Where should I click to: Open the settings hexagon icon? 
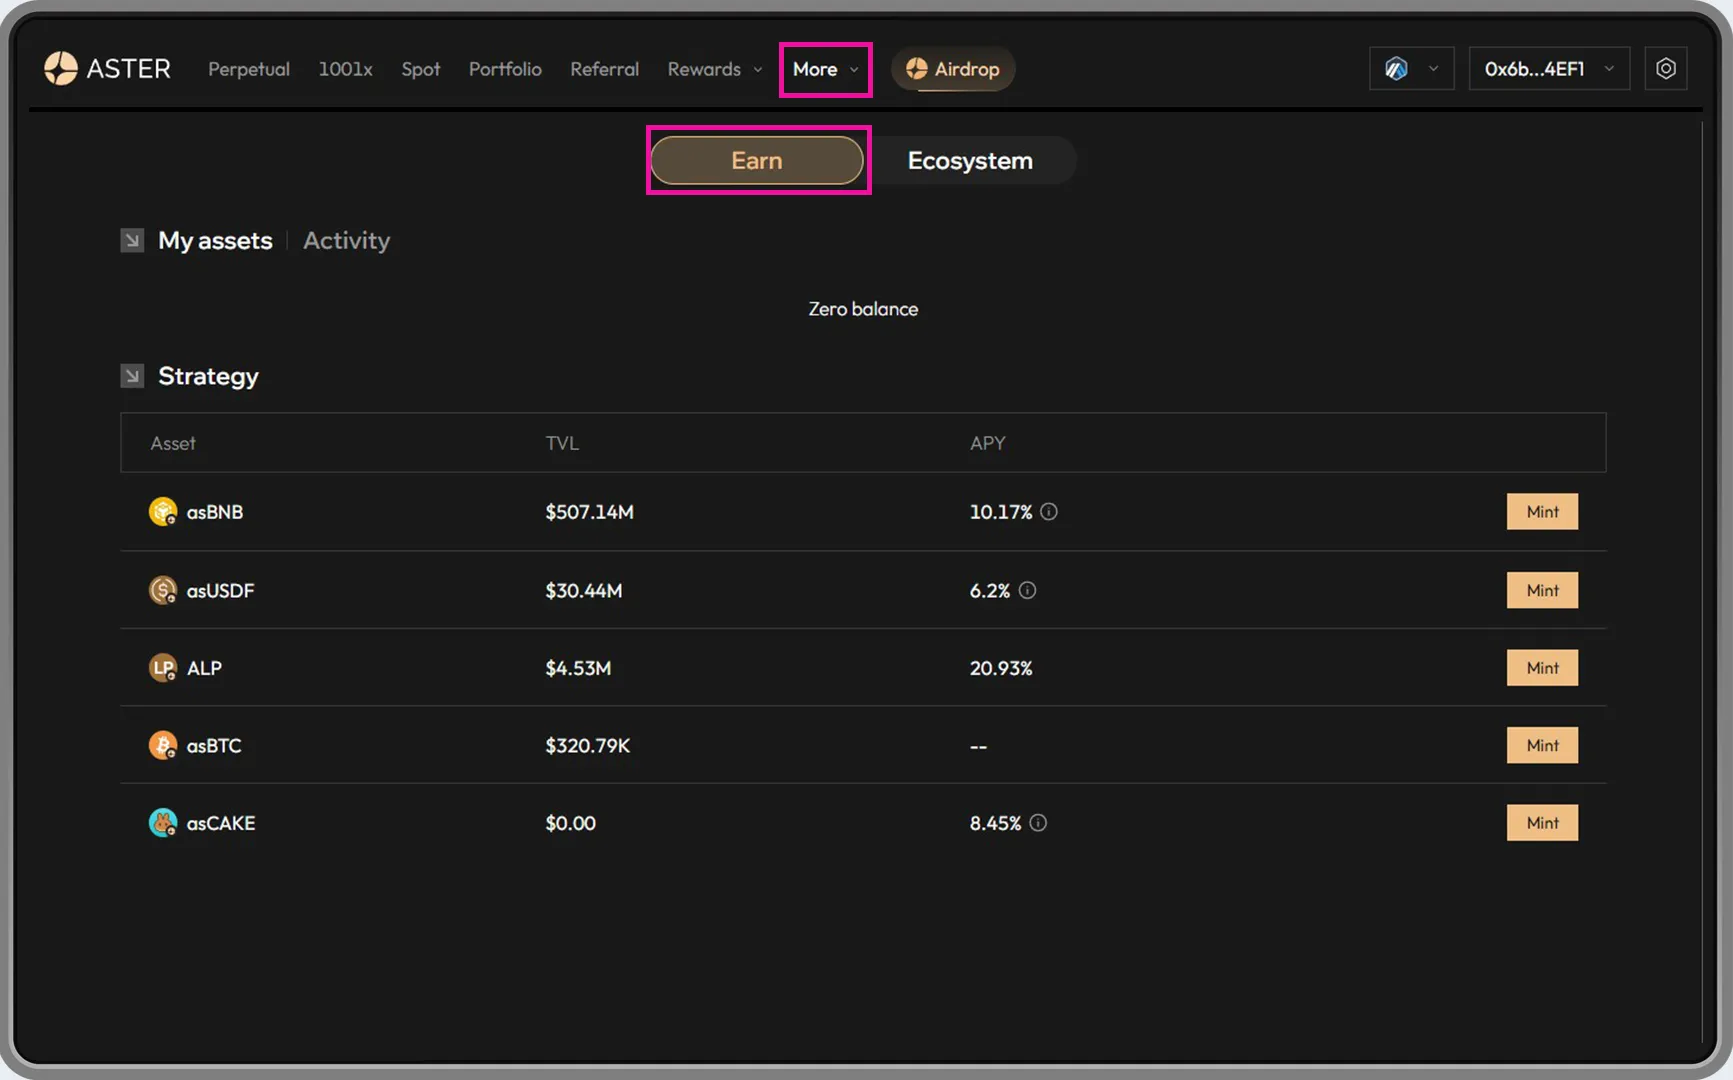tap(1665, 69)
